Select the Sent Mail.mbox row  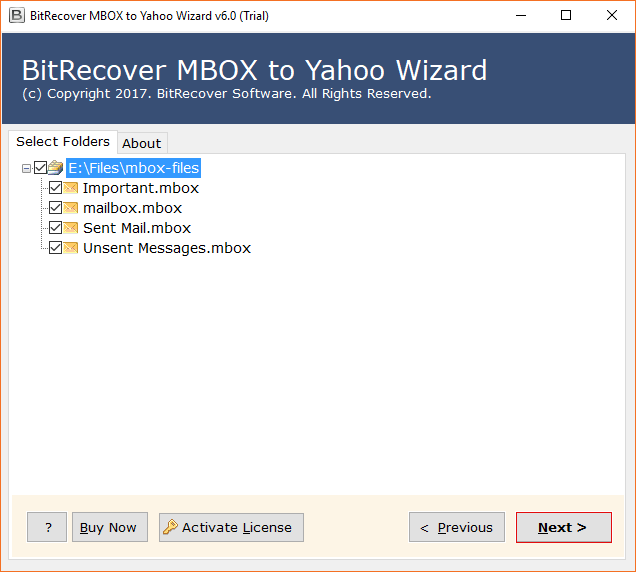137,228
